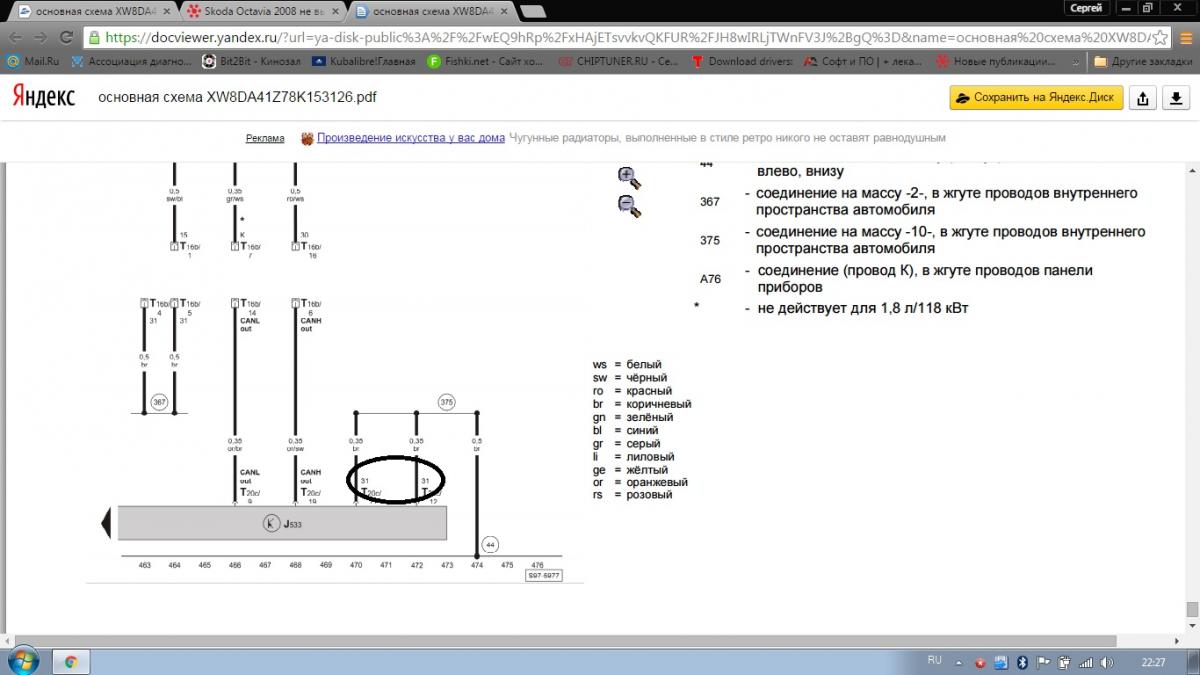Open the 'Произведение искусства у вас дома' ad link
Screen dimensions: 1200x675
(x=411, y=138)
